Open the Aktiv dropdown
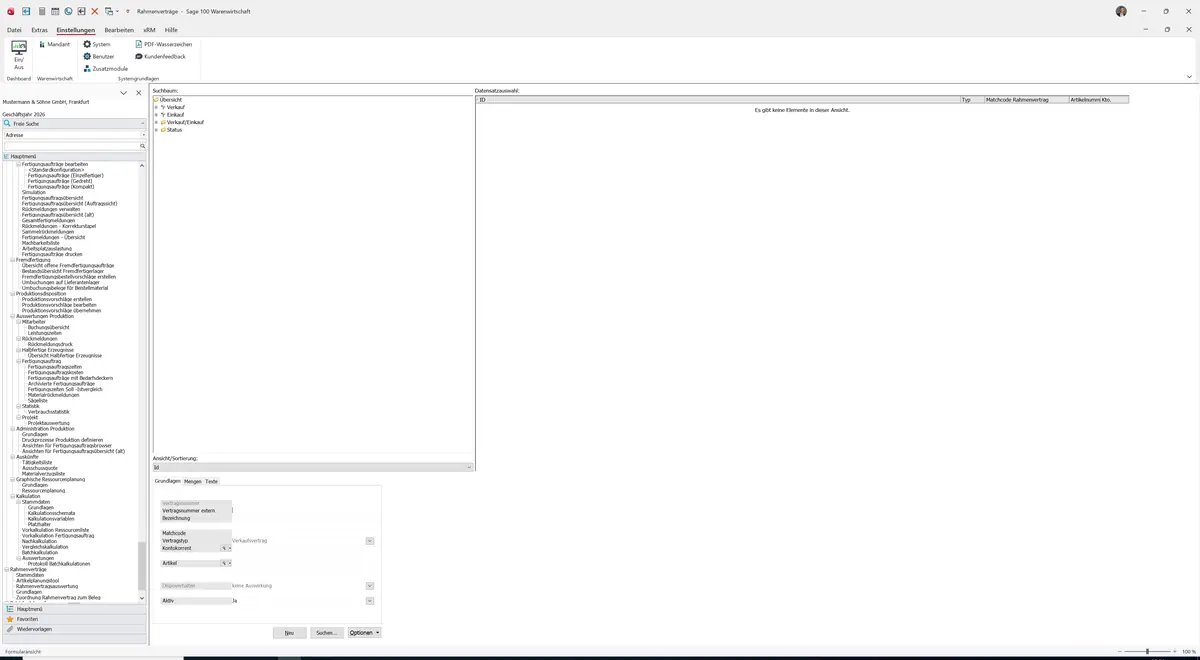The height and width of the screenshot is (660, 1200). (369, 601)
